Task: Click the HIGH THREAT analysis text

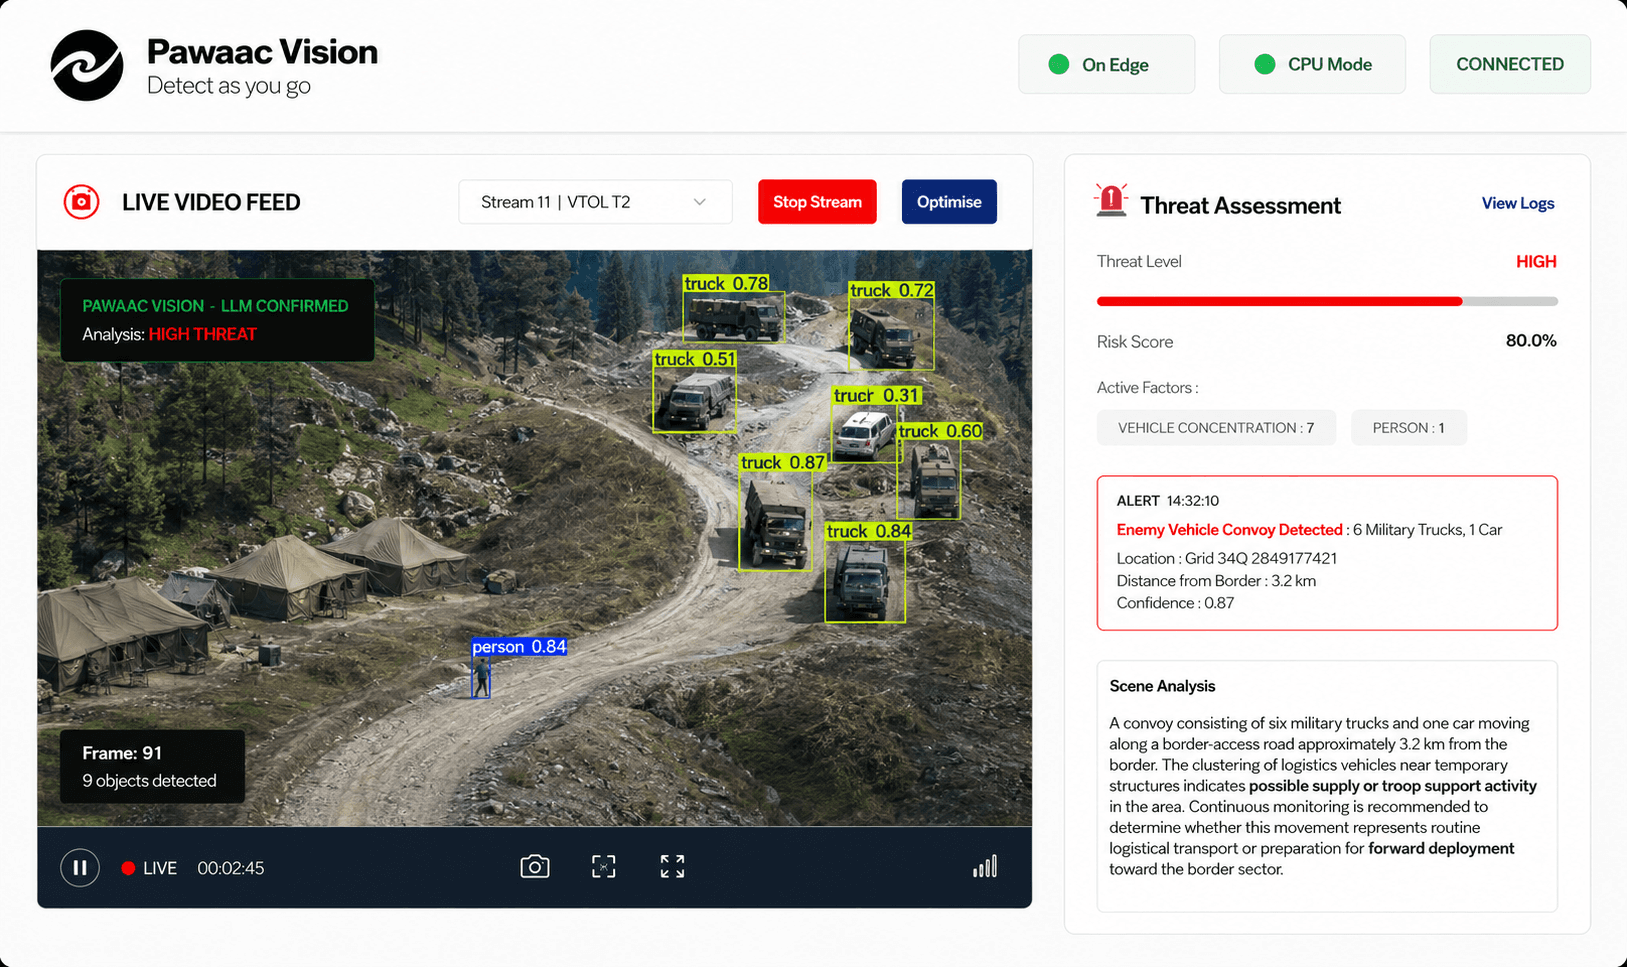Action: [x=203, y=334]
